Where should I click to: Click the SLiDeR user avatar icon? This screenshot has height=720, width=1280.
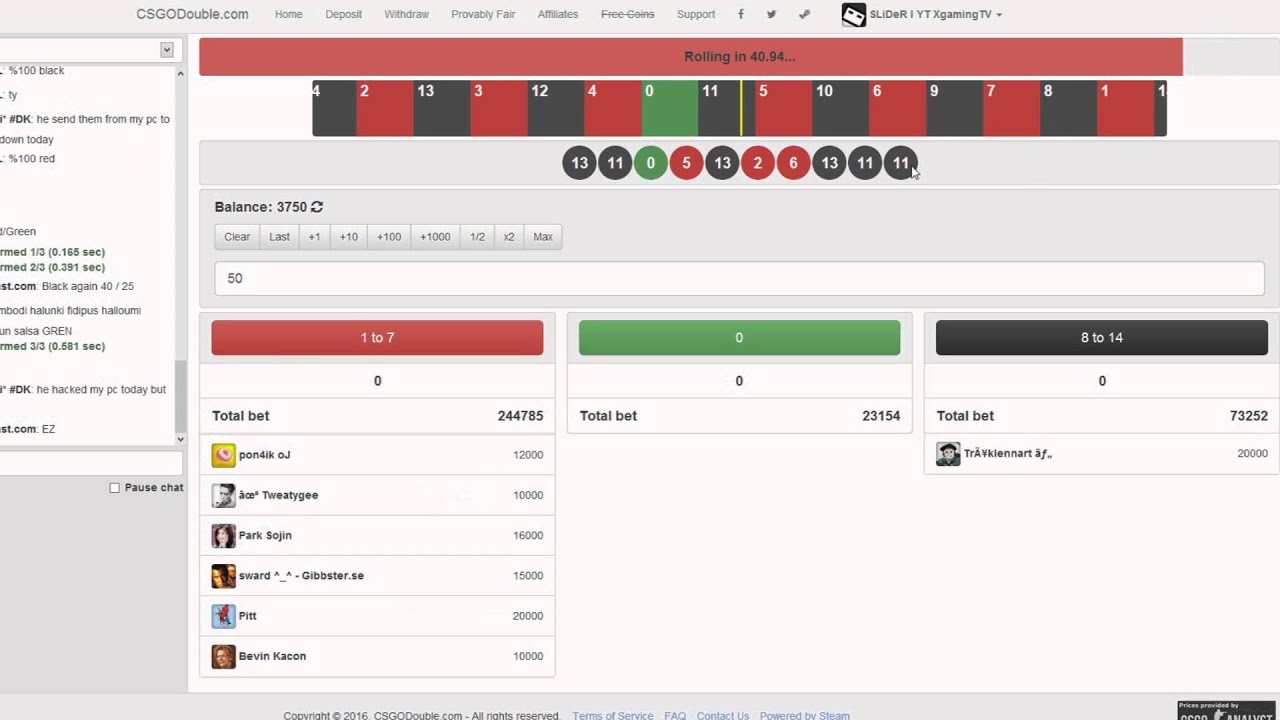click(x=854, y=14)
